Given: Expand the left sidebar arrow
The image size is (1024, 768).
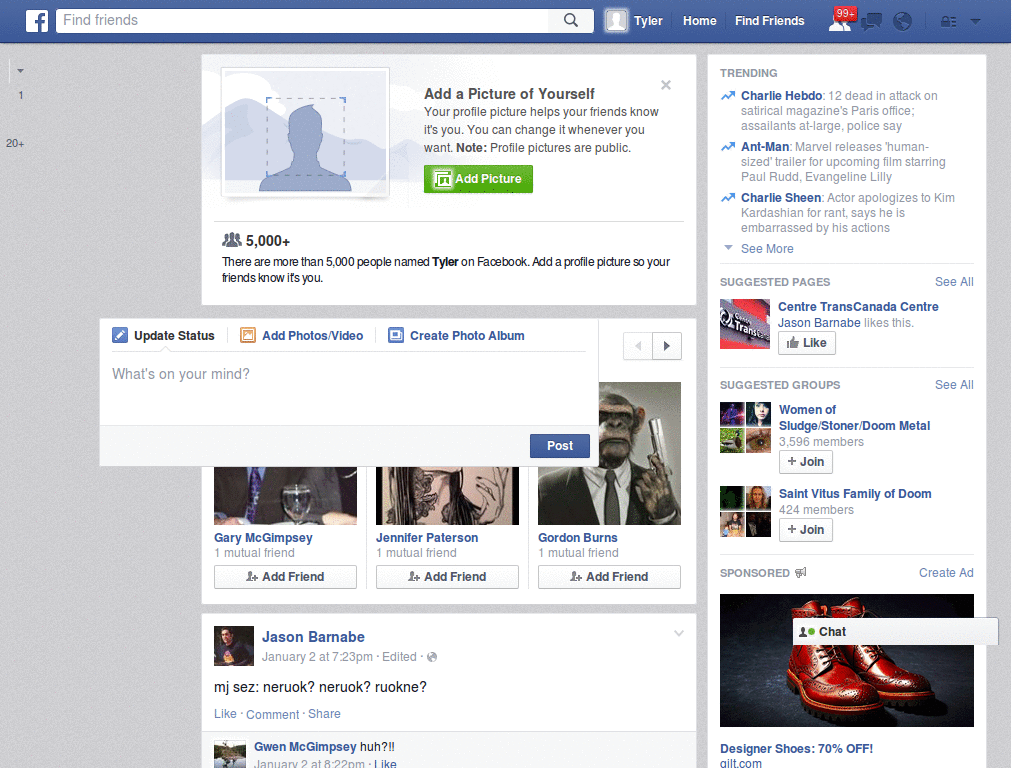Looking at the screenshot, I should pyautogui.click(x=20, y=71).
